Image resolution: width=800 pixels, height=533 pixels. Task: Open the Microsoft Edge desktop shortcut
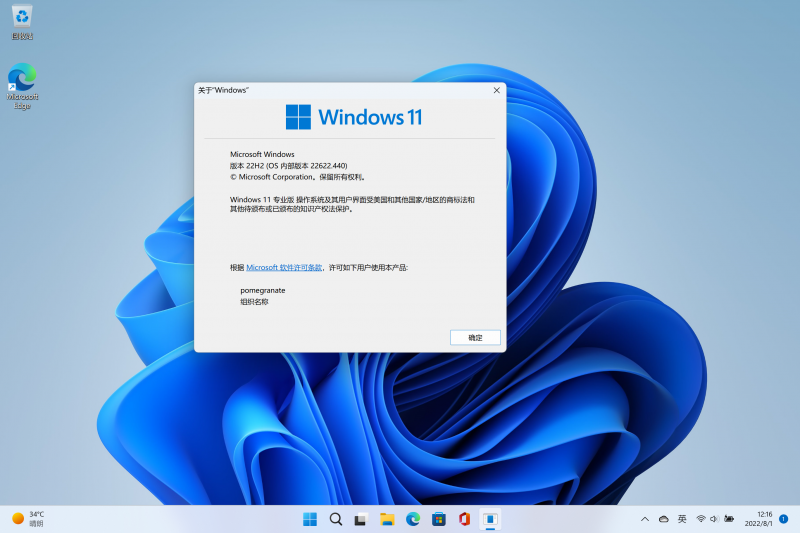click(22, 86)
